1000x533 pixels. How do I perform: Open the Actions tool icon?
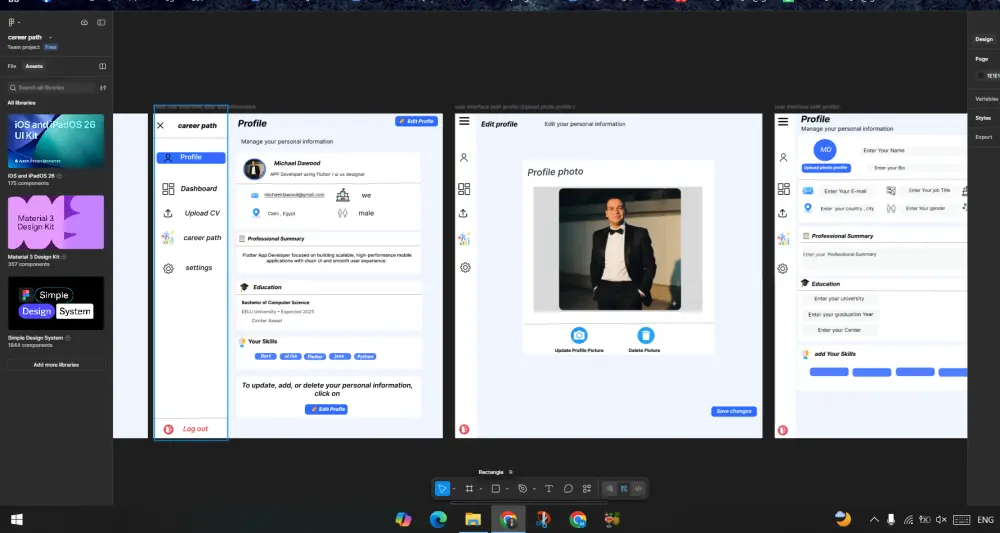point(587,489)
